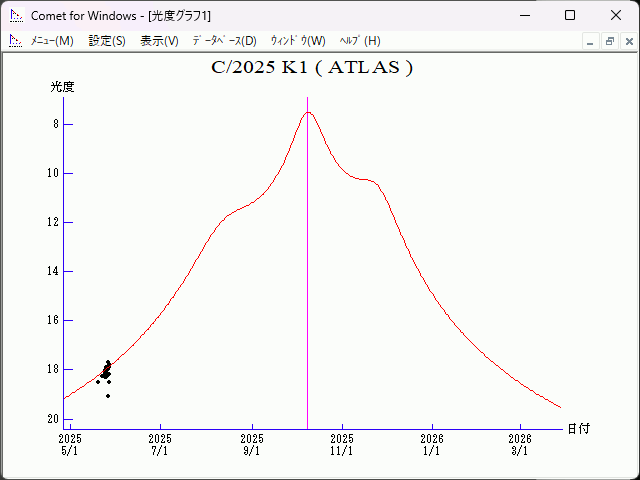
Task: Click the peak of the red light curve
Action: coord(308,112)
